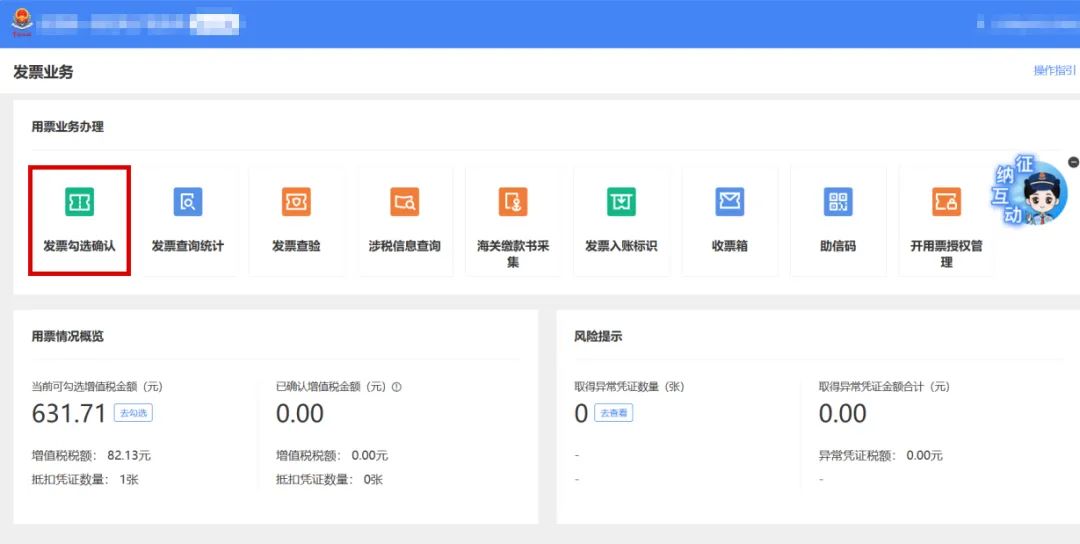Open 发票查询统计 query statistics icon
This screenshot has height=544, width=1080.
coord(188,202)
